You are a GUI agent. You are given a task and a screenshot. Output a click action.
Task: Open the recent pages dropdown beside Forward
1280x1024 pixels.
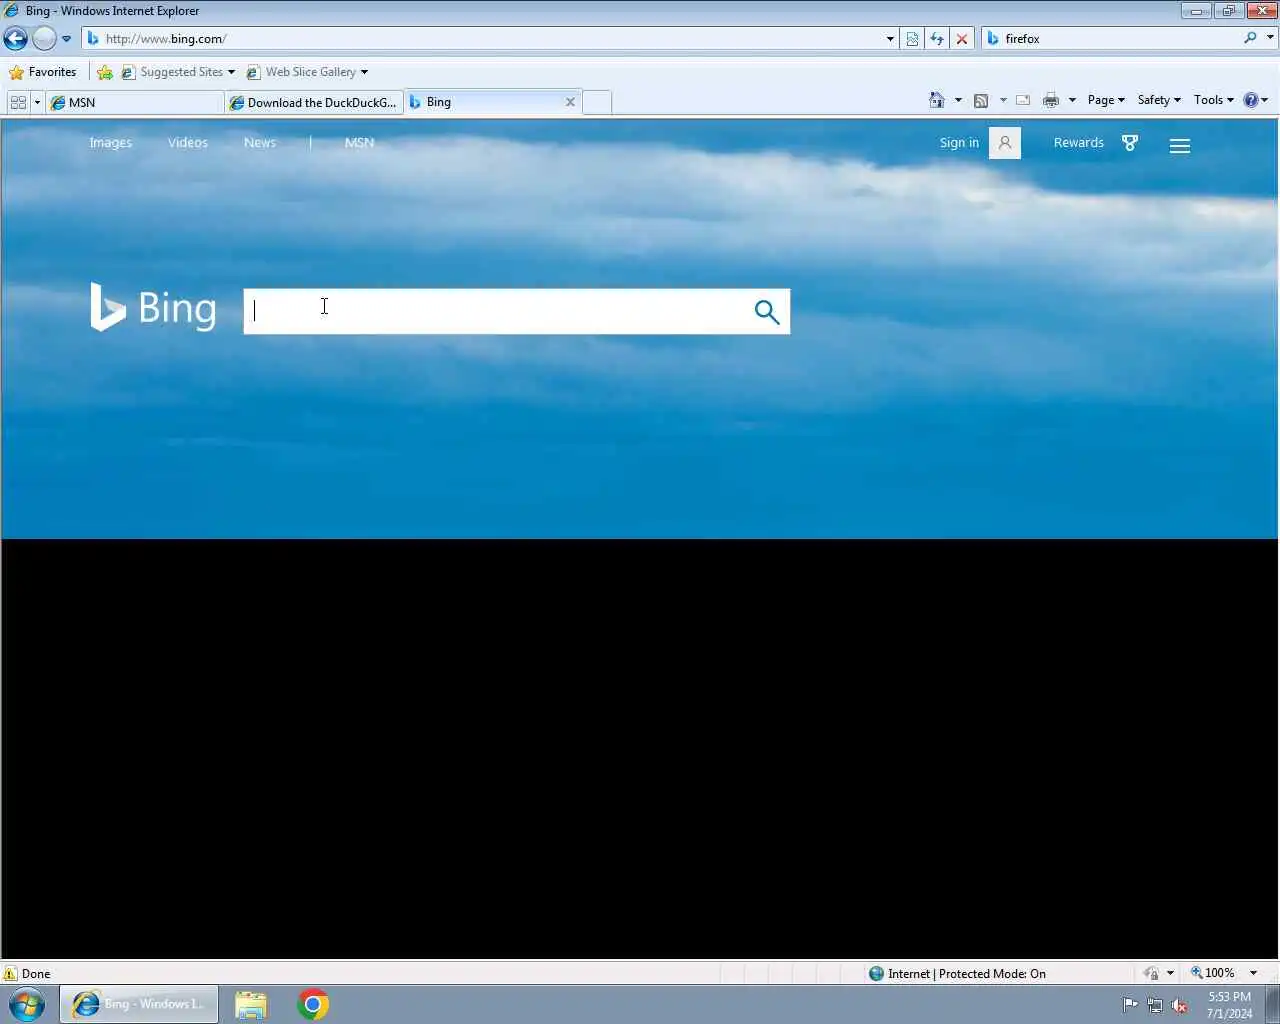[67, 39]
